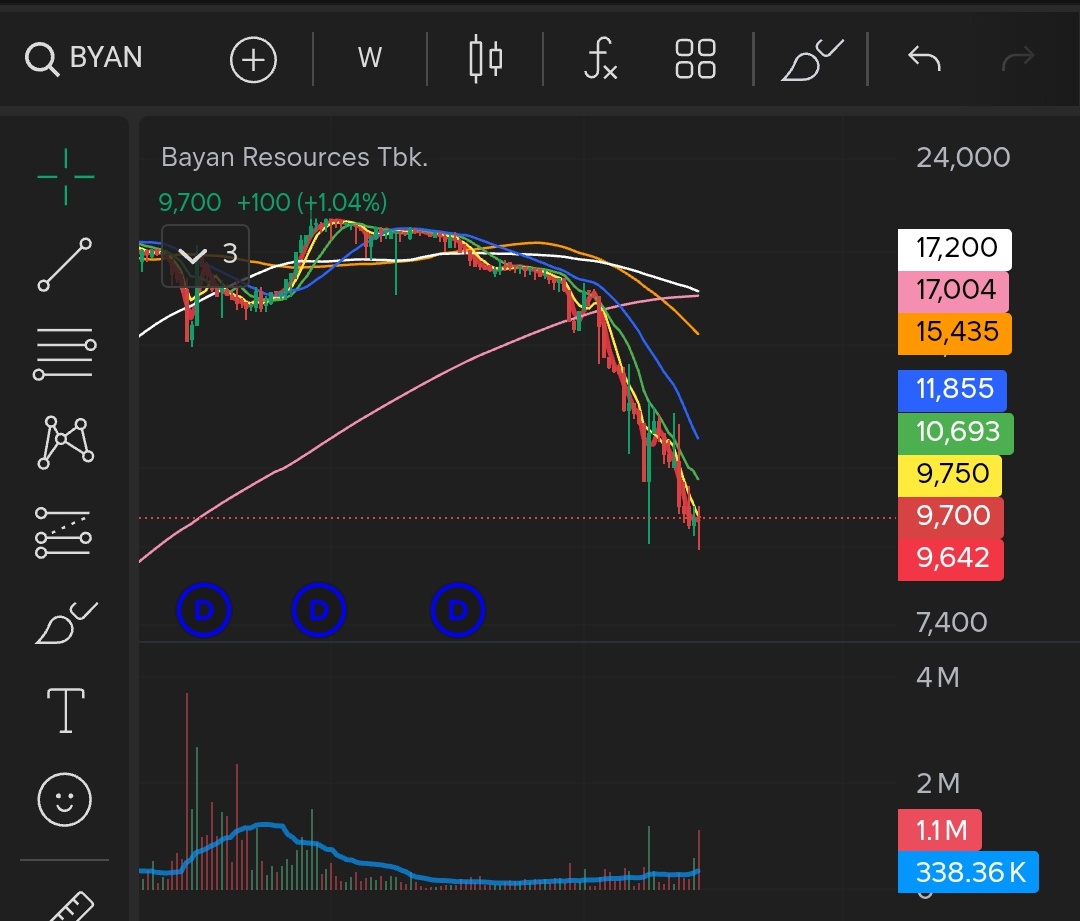This screenshot has height=921, width=1080.
Task: Click the 2 M volume axis label
Action: coord(937,784)
